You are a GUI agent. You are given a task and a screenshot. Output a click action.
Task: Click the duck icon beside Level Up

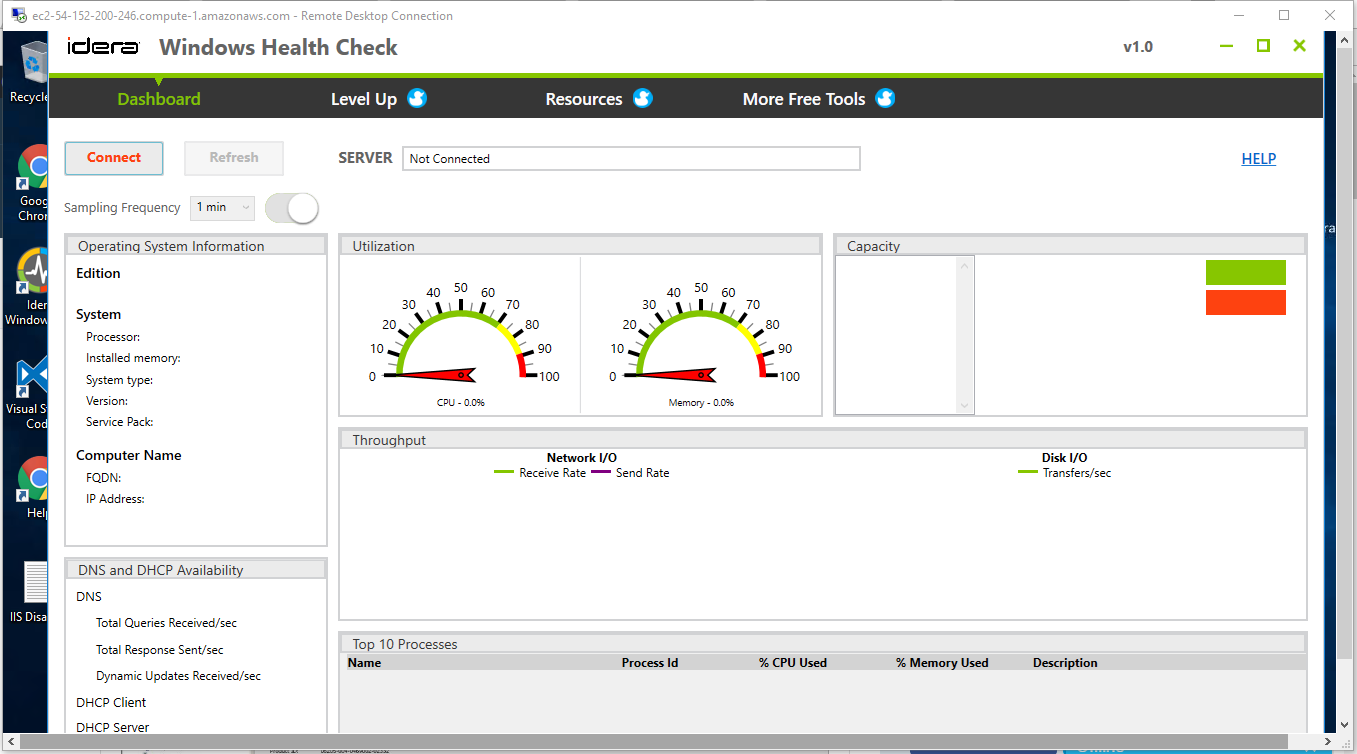click(x=417, y=98)
